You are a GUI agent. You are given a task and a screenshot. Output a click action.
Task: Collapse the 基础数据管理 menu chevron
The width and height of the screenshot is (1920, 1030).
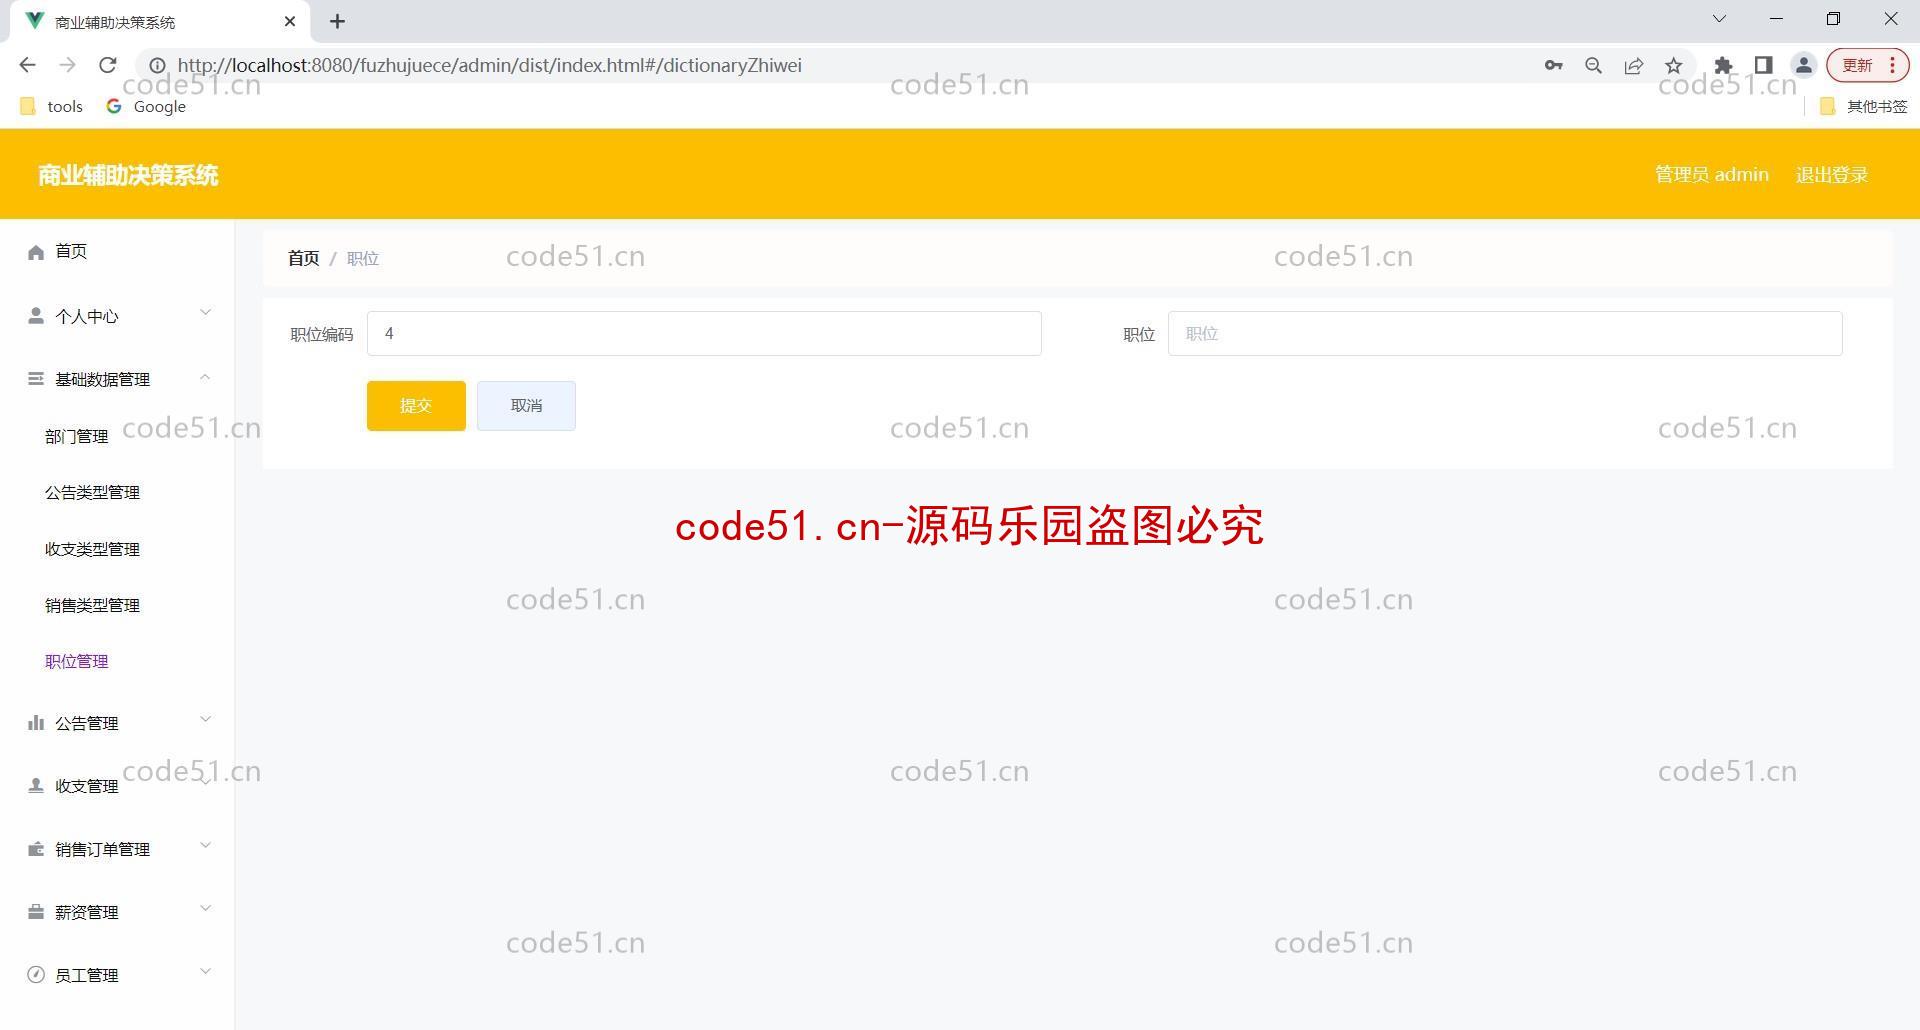(x=205, y=377)
